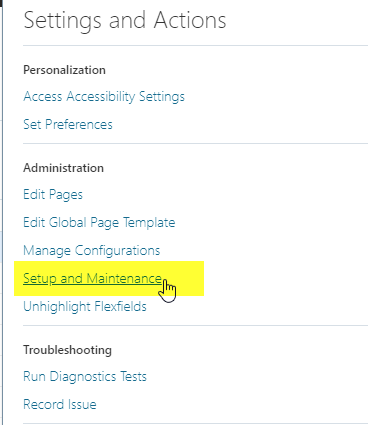Open Manage Configurations link
Image resolution: width=368 pixels, height=425 pixels.
pyautogui.click(x=92, y=251)
